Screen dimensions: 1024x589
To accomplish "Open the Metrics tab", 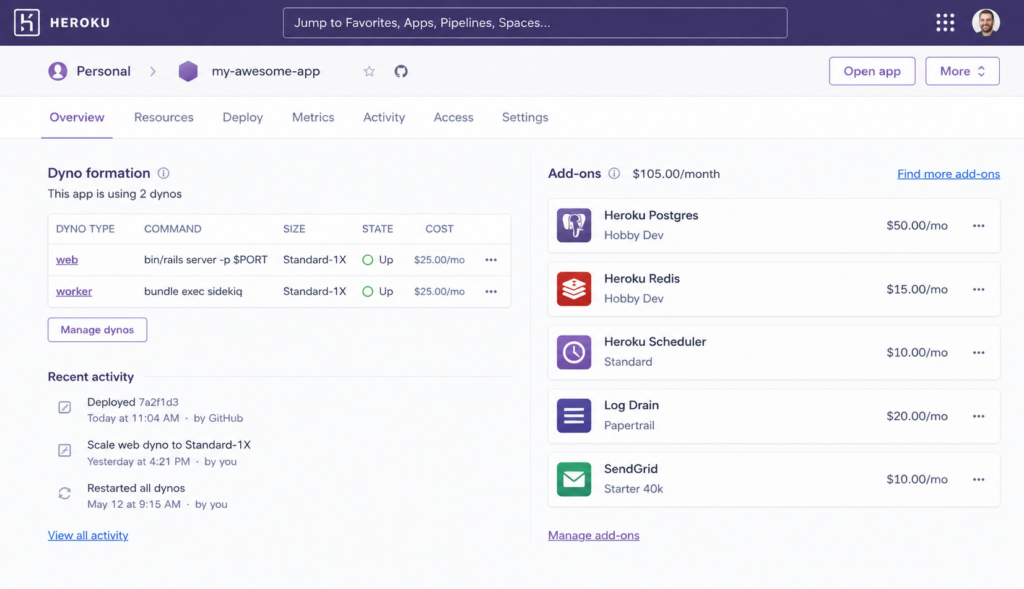I will tap(313, 118).
